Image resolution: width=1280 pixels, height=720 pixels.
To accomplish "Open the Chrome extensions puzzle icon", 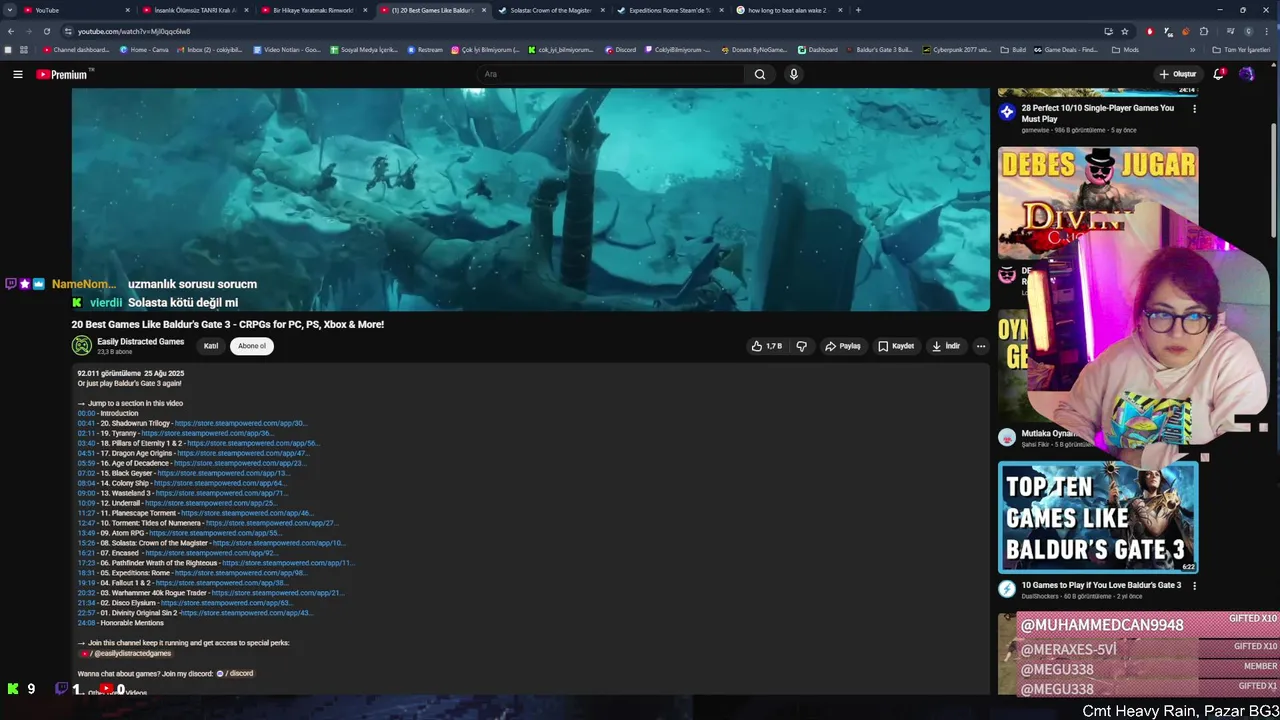I will pyautogui.click(x=1204, y=31).
